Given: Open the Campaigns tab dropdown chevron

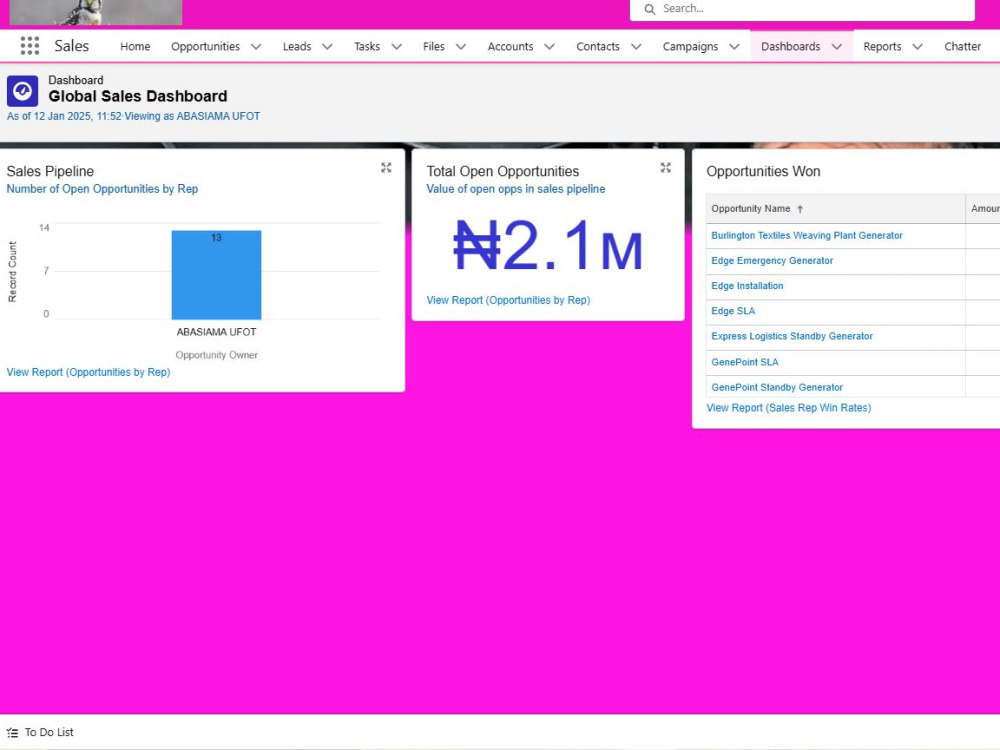Looking at the screenshot, I should tap(734, 47).
